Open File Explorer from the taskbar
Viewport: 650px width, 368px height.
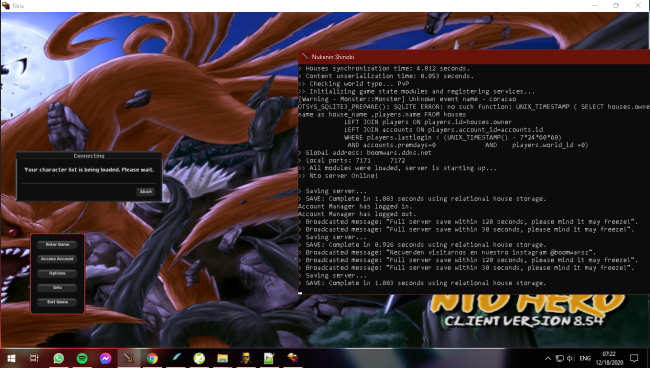pos(223,358)
